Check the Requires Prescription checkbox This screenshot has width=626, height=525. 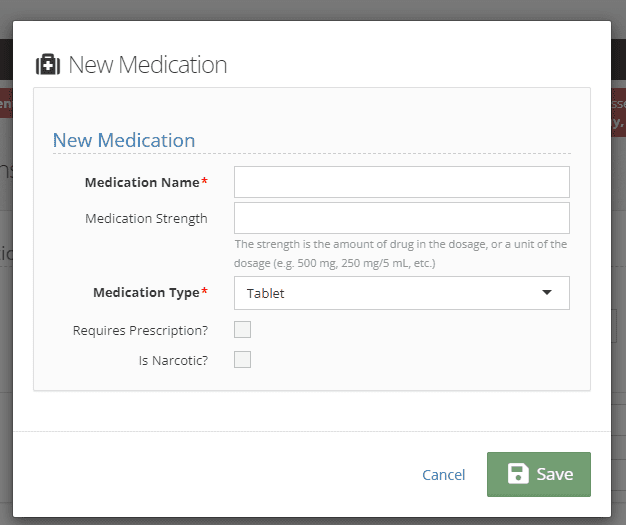click(x=242, y=330)
